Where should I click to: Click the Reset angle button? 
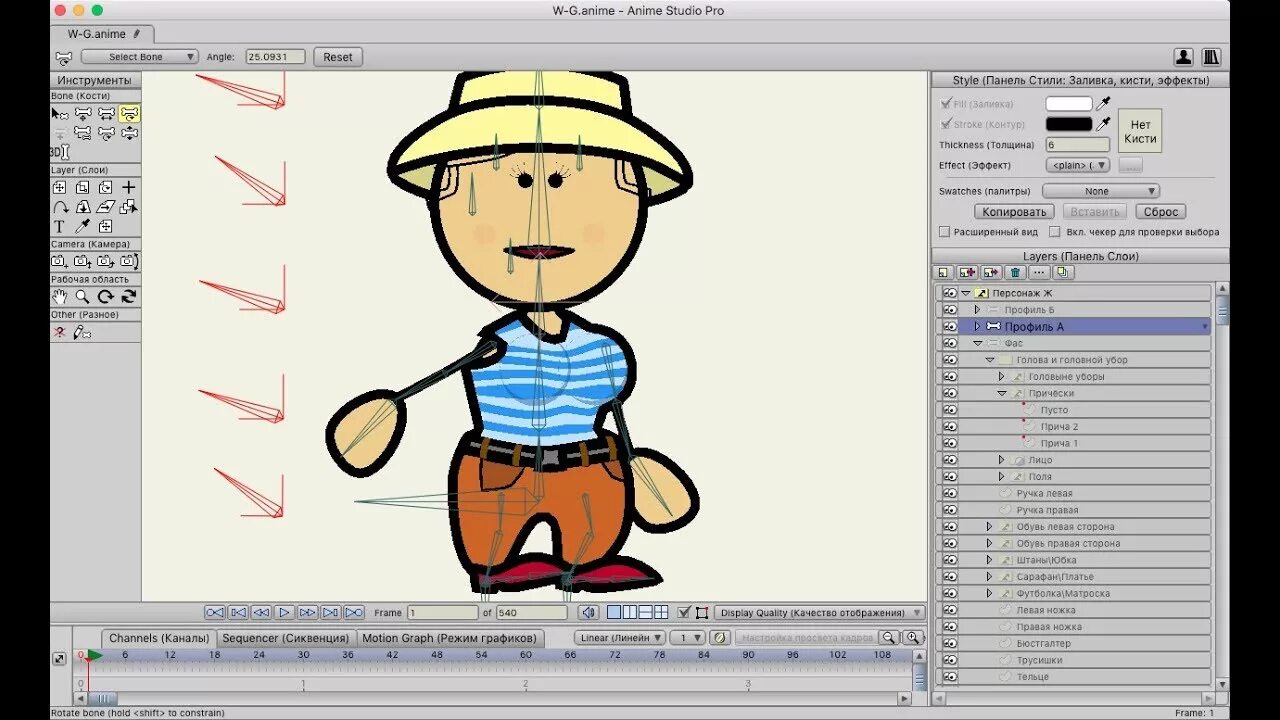(x=338, y=57)
